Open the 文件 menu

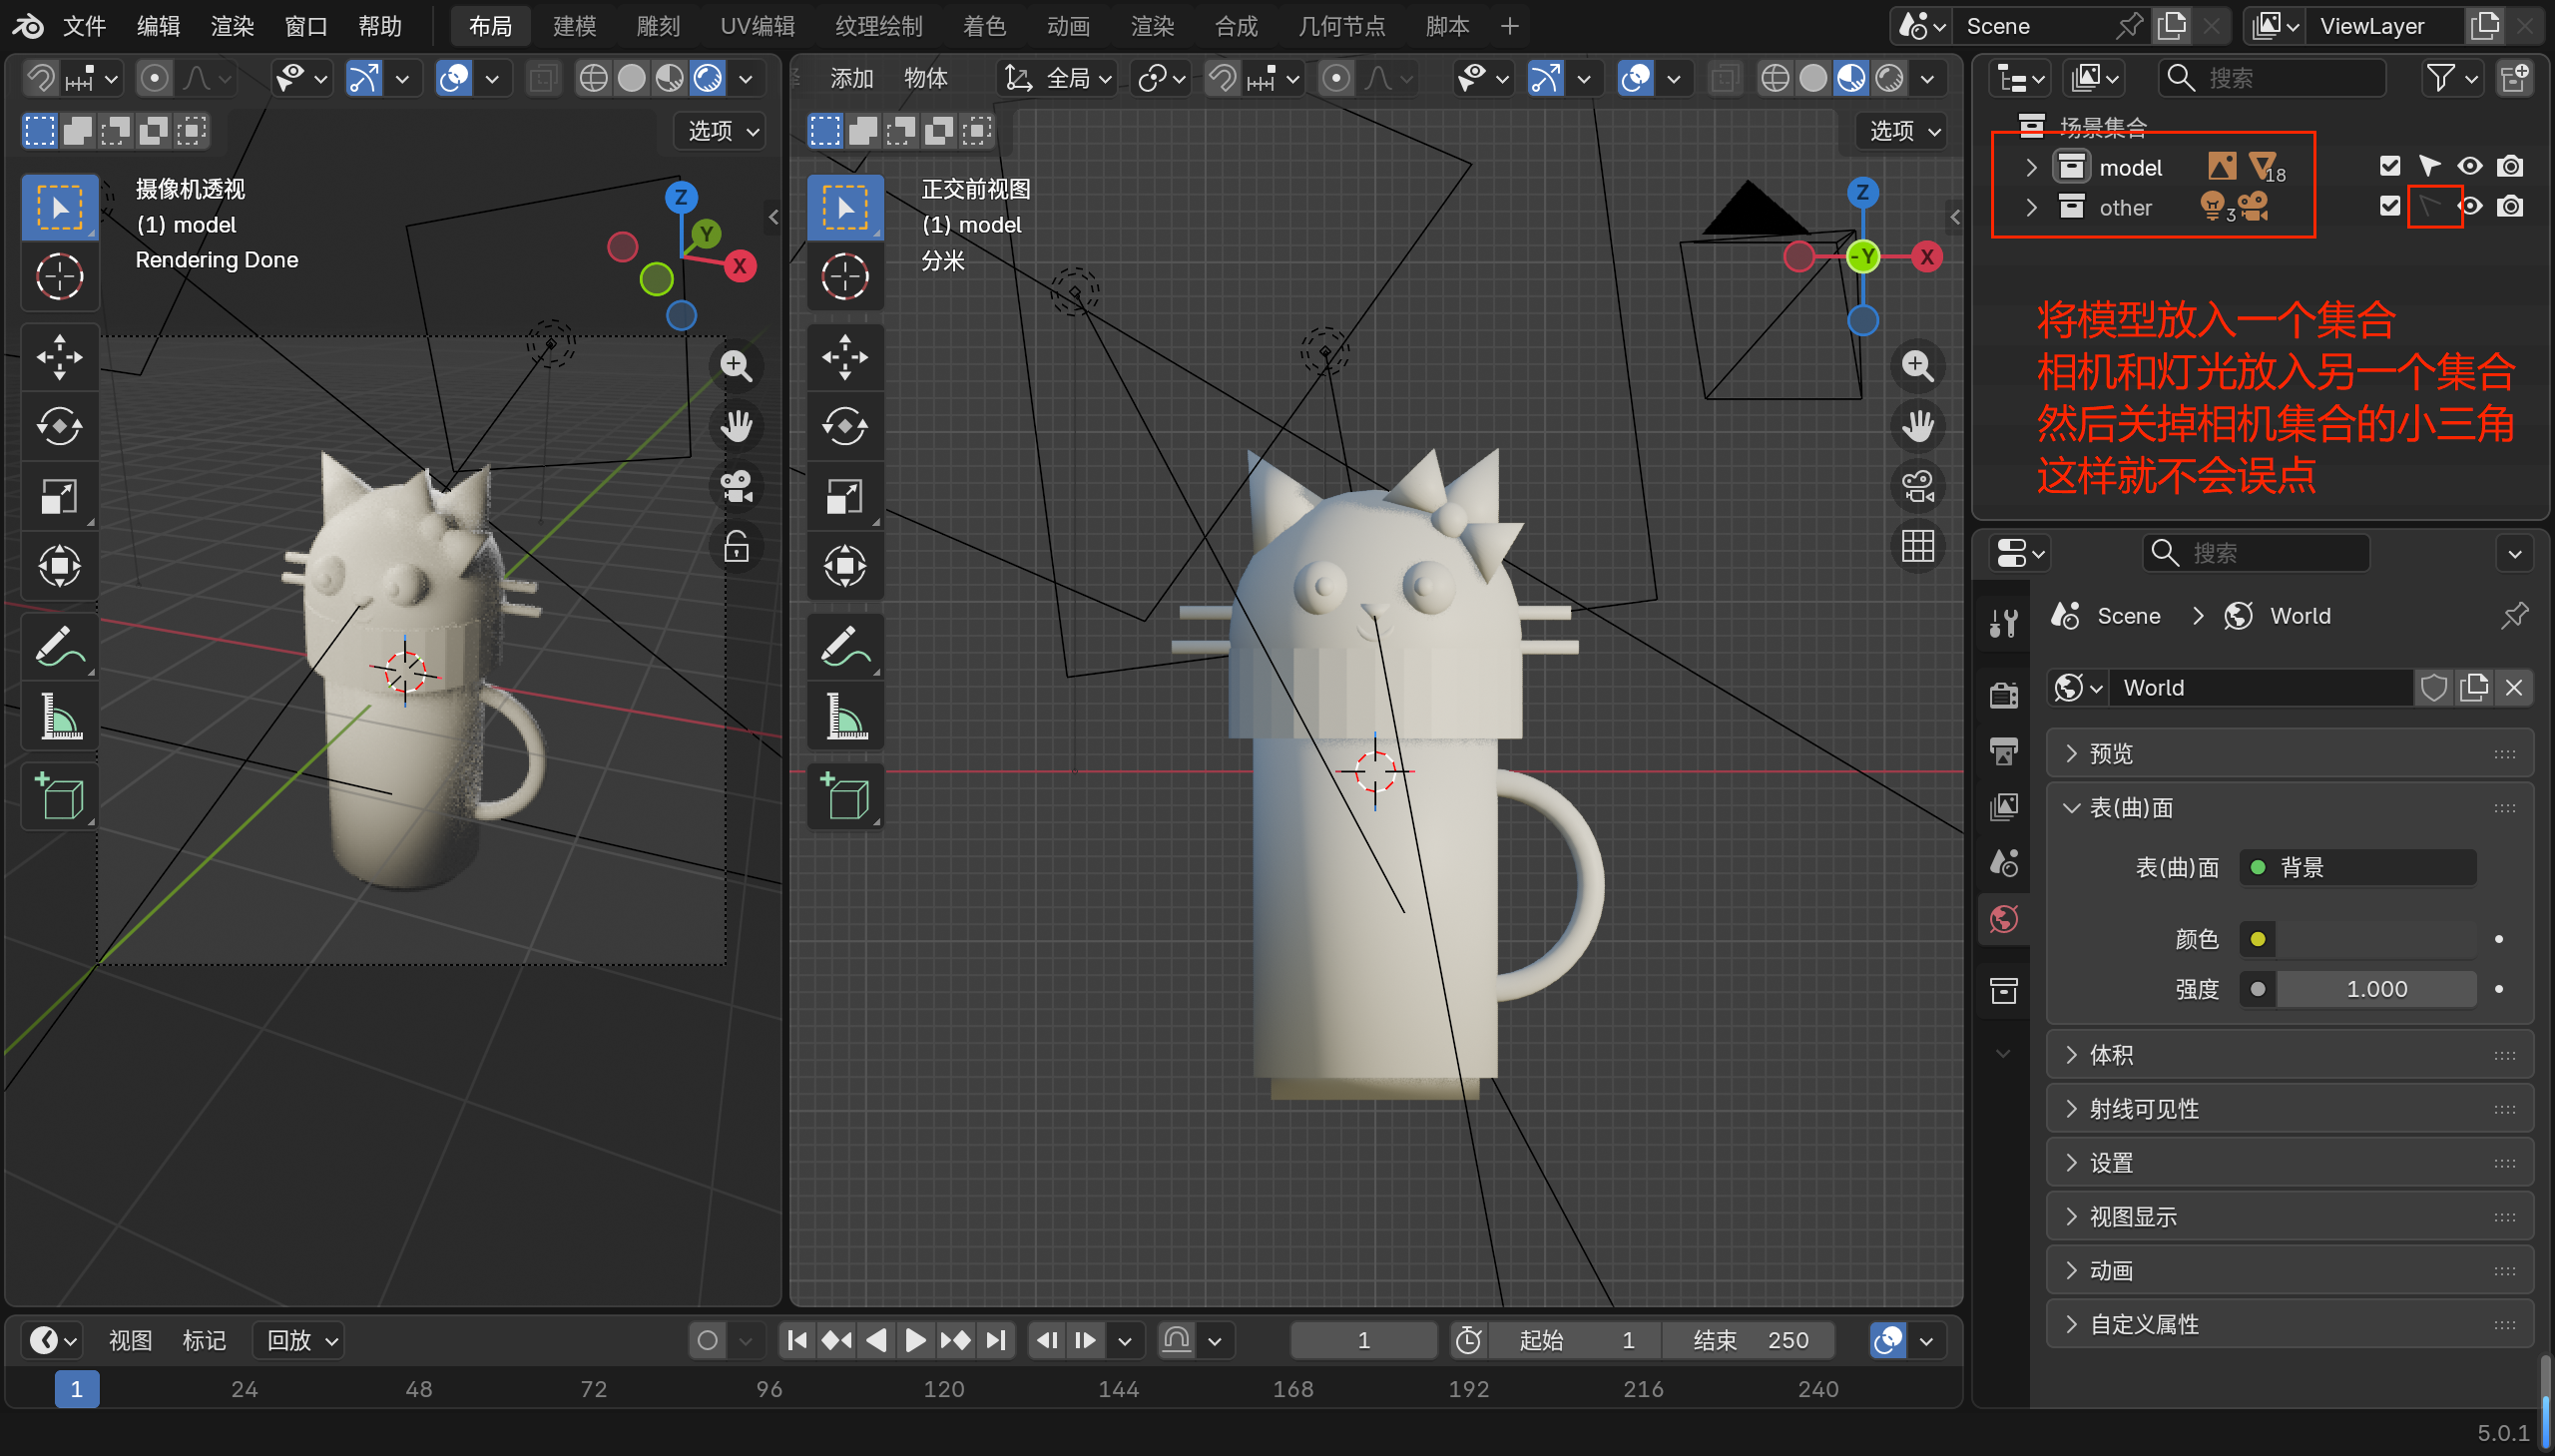[84, 26]
